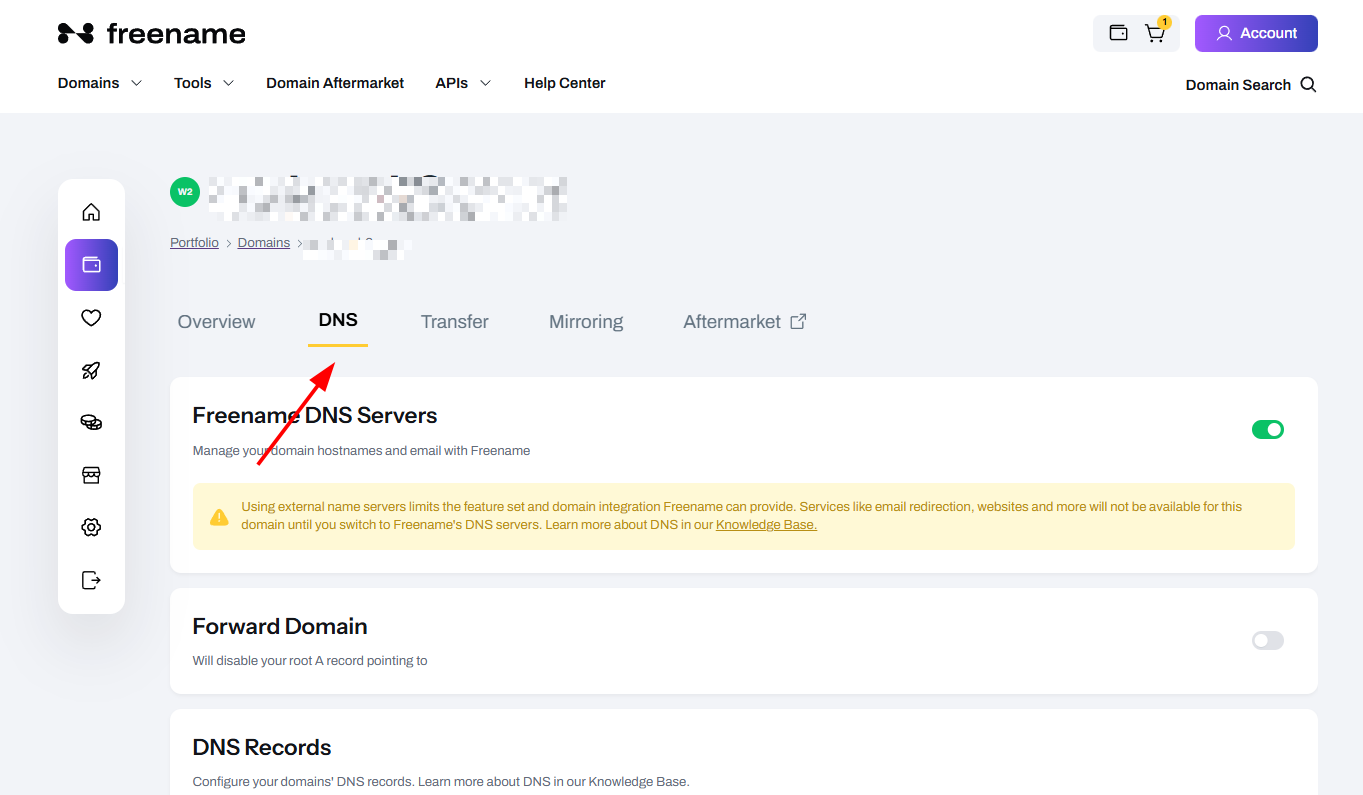The width and height of the screenshot is (1363, 795).
Task: Click the Domain Search link
Action: coord(1238,85)
